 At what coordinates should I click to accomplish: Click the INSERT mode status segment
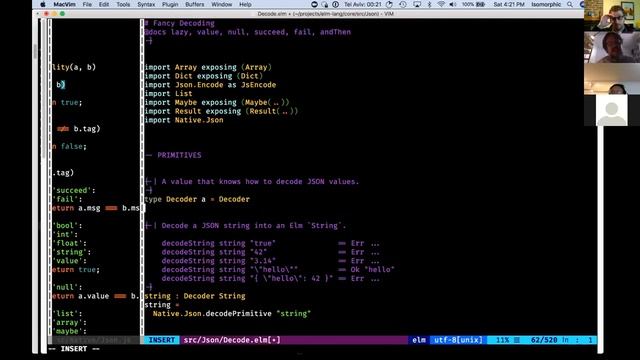tap(162, 340)
